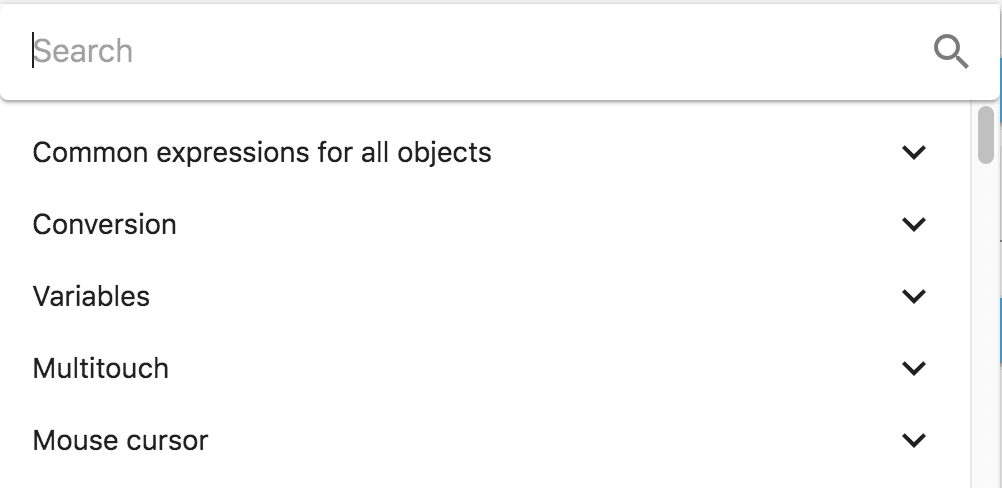Click the Multitouch category label
This screenshot has height=488, width=1002.
coord(101,369)
